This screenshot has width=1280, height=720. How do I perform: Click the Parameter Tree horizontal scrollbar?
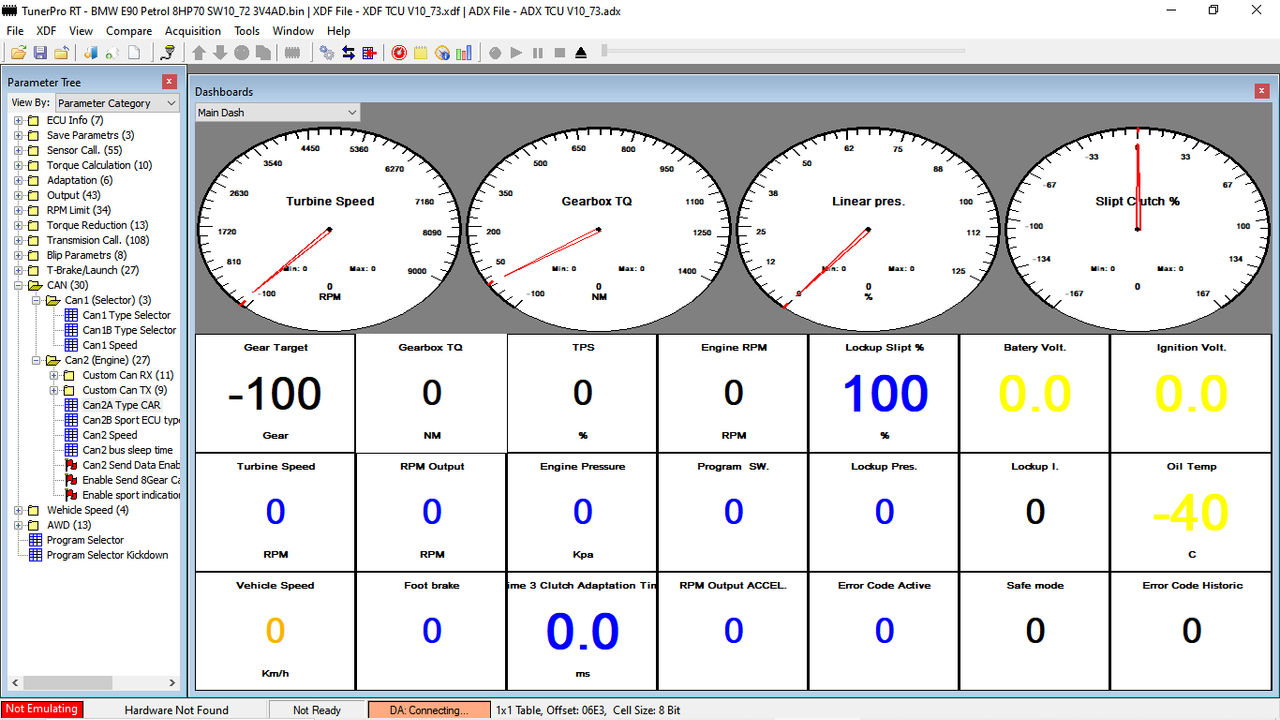(x=93, y=683)
